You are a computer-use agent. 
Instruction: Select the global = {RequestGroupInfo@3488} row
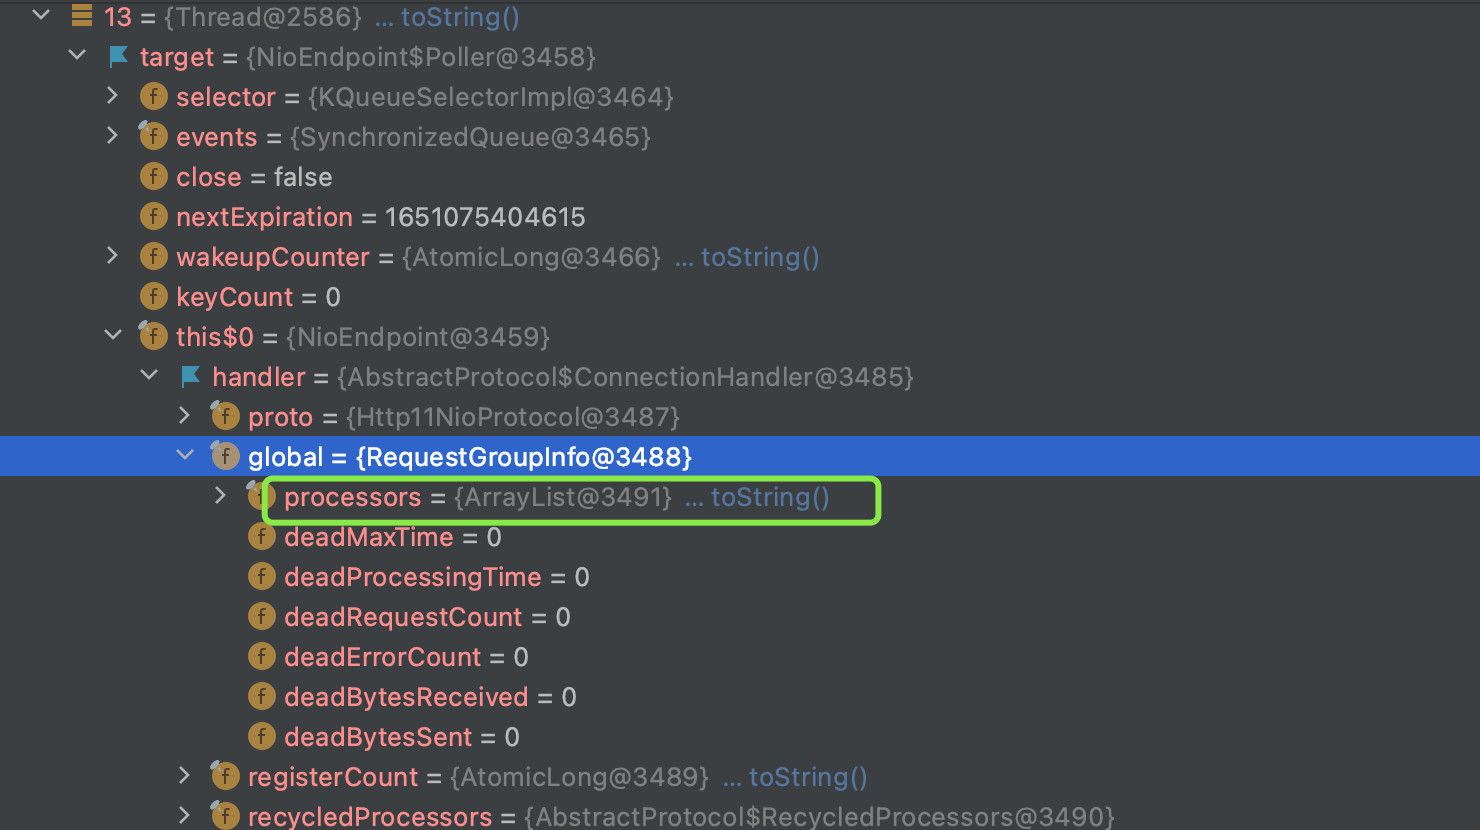tap(740, 457)
